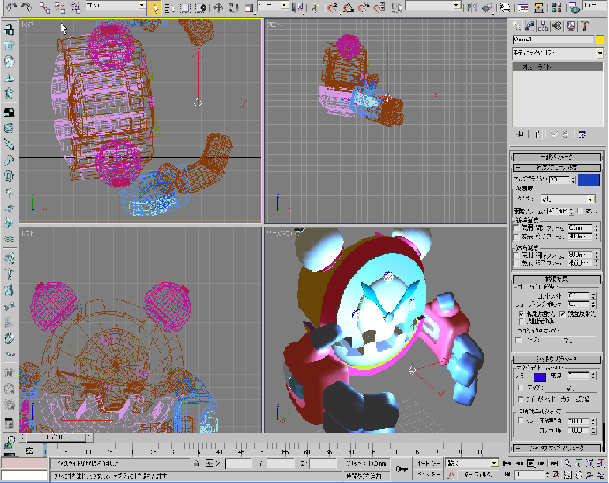Open the Schematic View icon
Image resolution: width=609 pixels, height=483 pixels.
539,7
